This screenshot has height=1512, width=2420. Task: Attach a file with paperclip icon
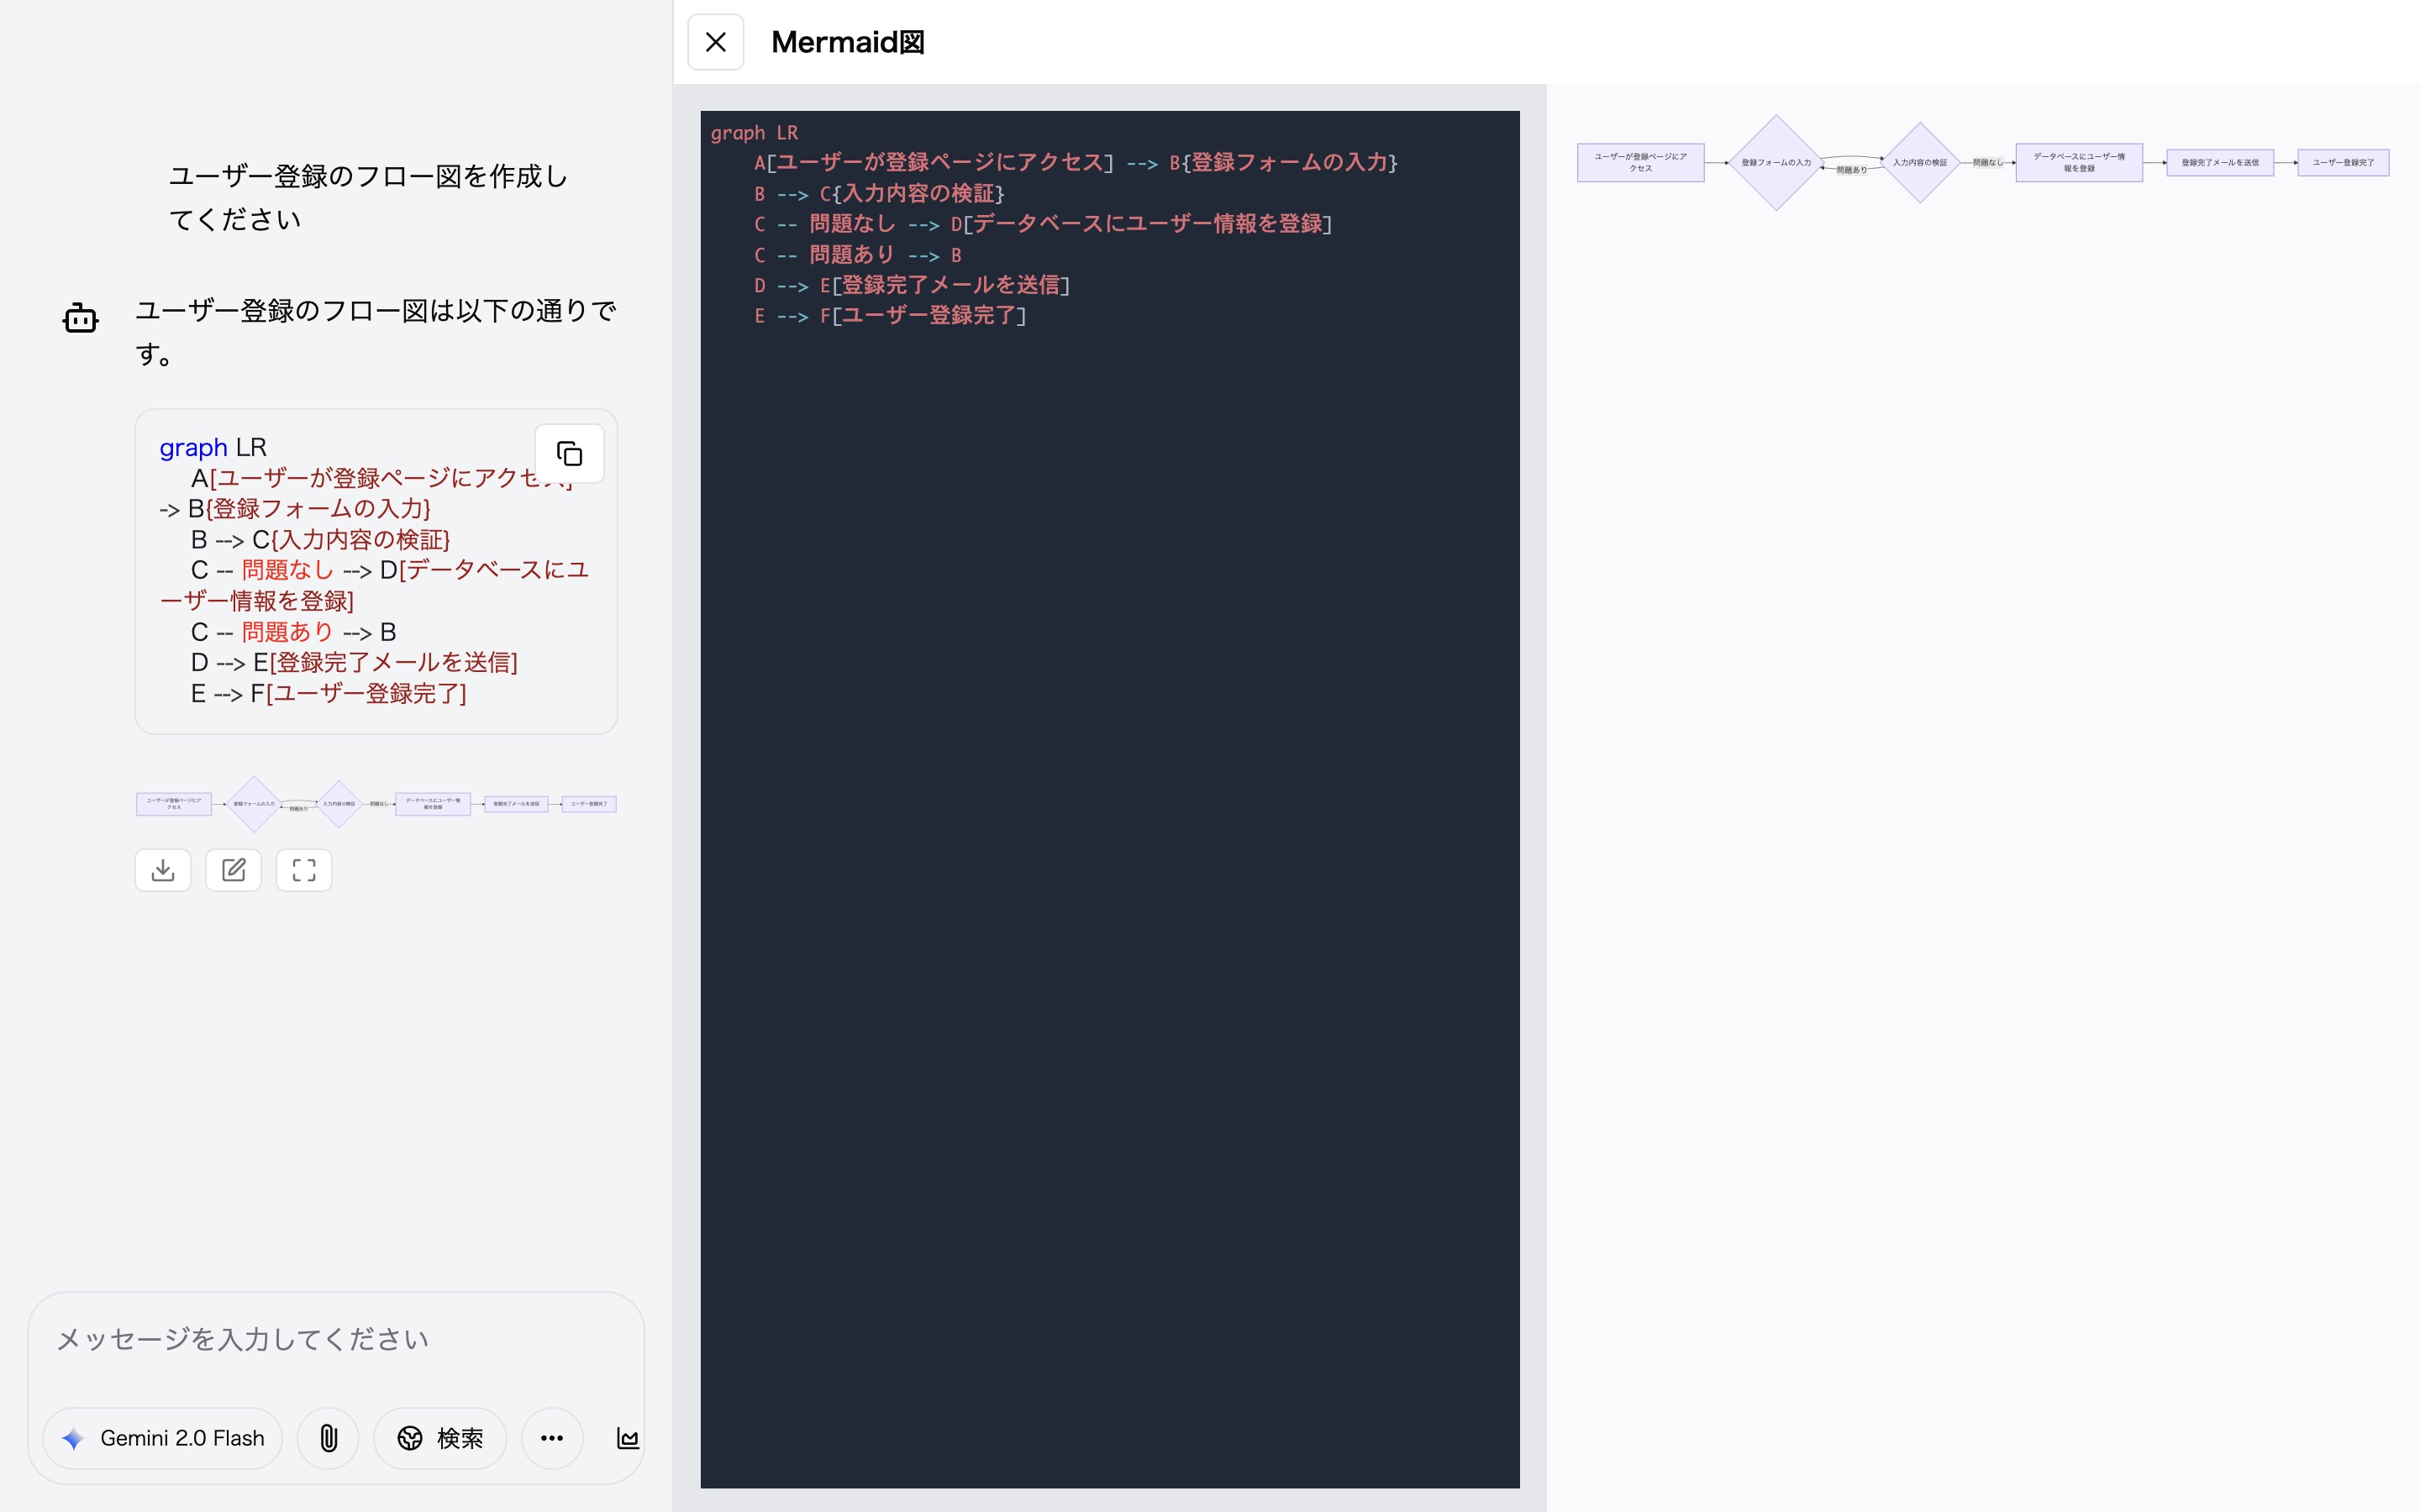328,1438
